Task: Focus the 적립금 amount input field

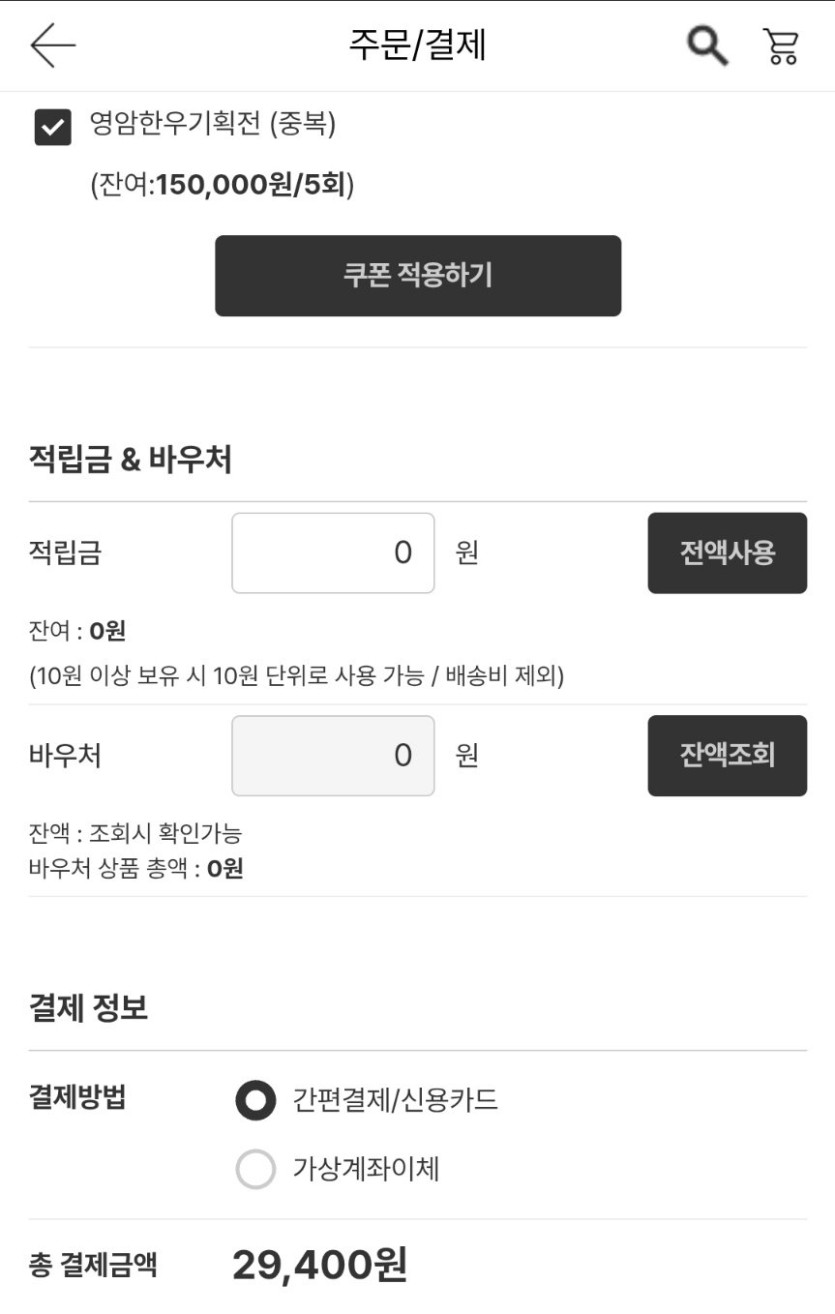Action: coord(333,553)
